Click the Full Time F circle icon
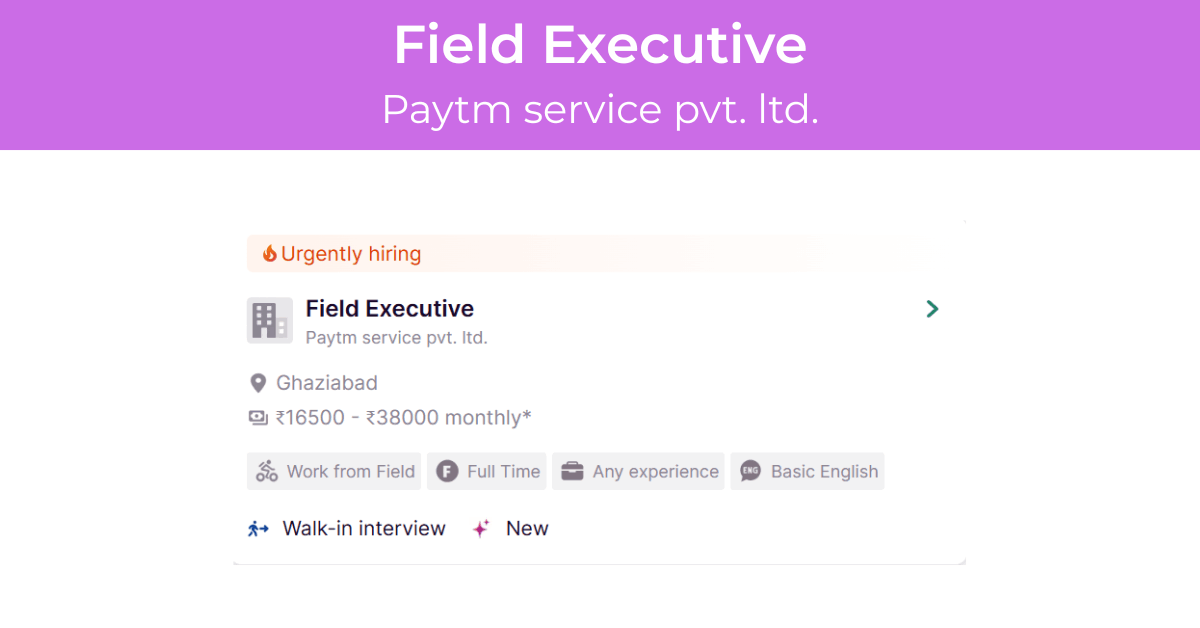Viewport: 1200px width, 628px height. pyautogui.click(x=448, y=471)
